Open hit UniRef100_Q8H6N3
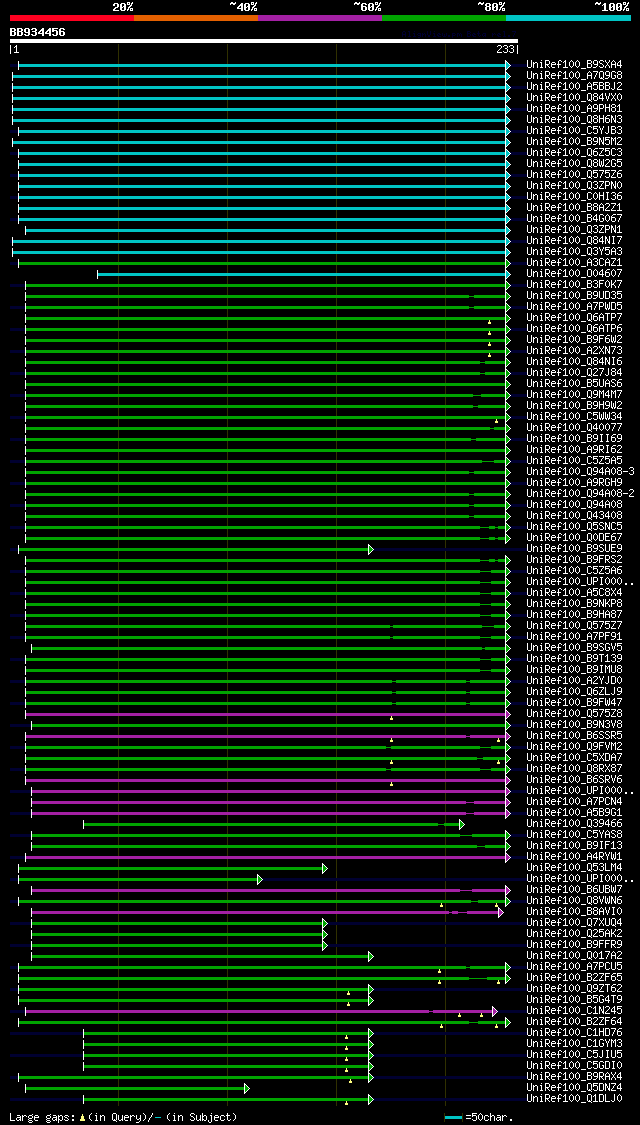The width and height of the screenshot is (640, 1125). [574, 119]
